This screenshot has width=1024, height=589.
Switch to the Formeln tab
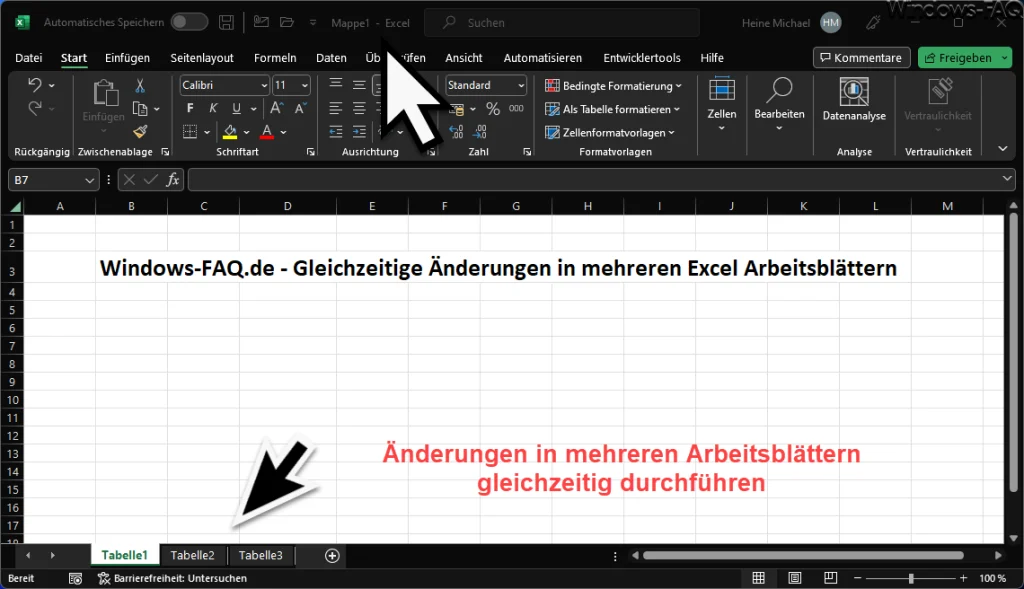pyautogui.click(x=275, y=58)
